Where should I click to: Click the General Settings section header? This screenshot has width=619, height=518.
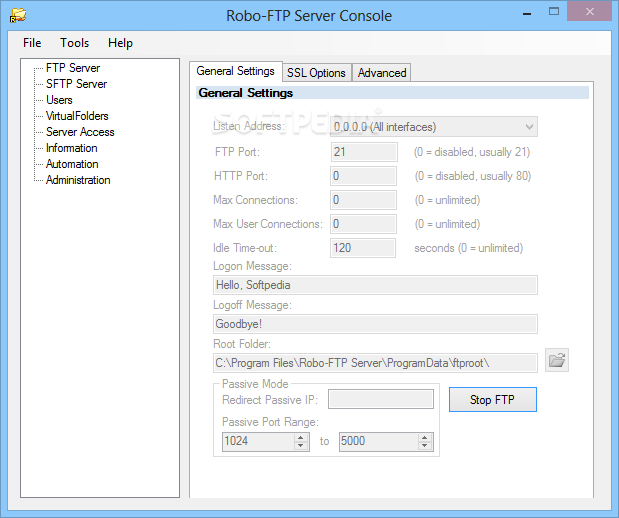[x=392, y=93]
